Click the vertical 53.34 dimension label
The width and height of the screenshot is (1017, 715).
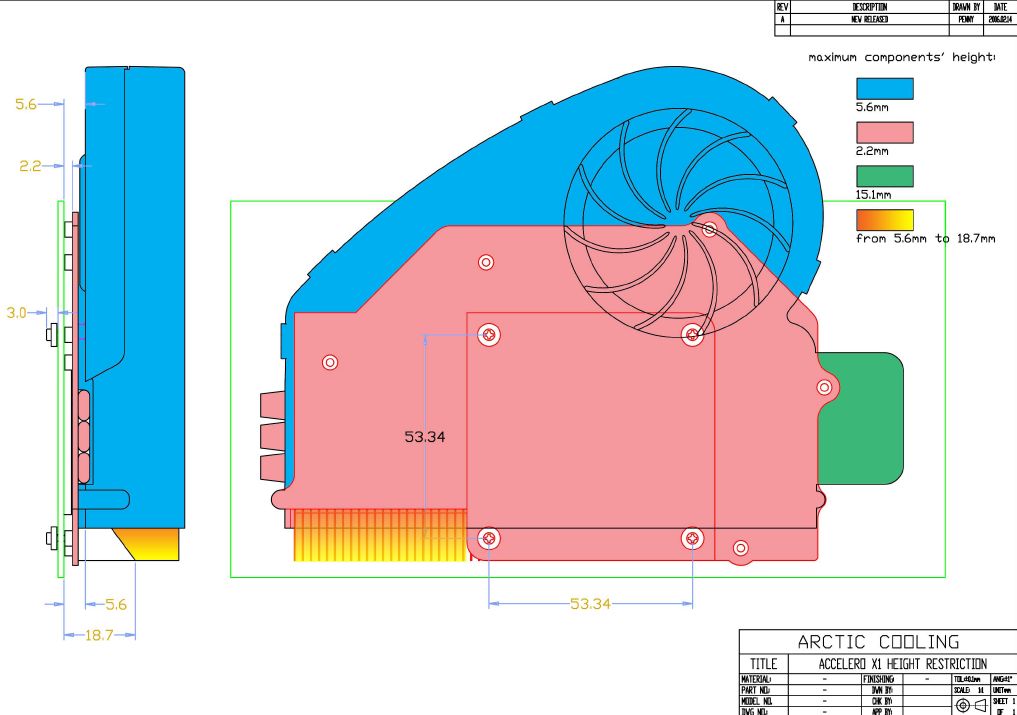pyautogui.click(x=425, y=437)
